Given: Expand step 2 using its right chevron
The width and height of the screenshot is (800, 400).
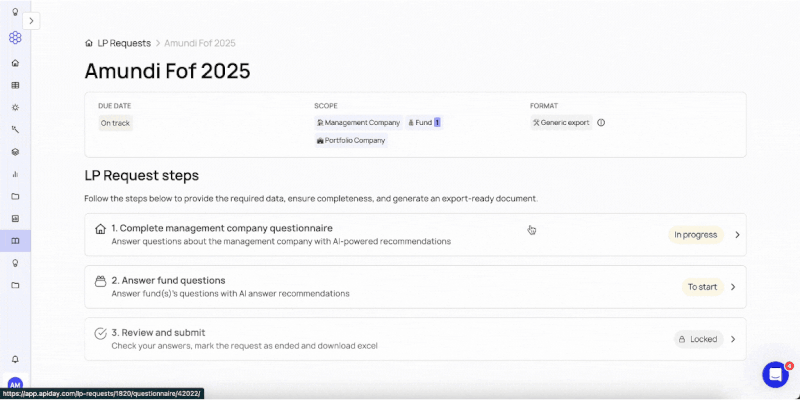Looking at the screenshot, I should coord(733,287).
